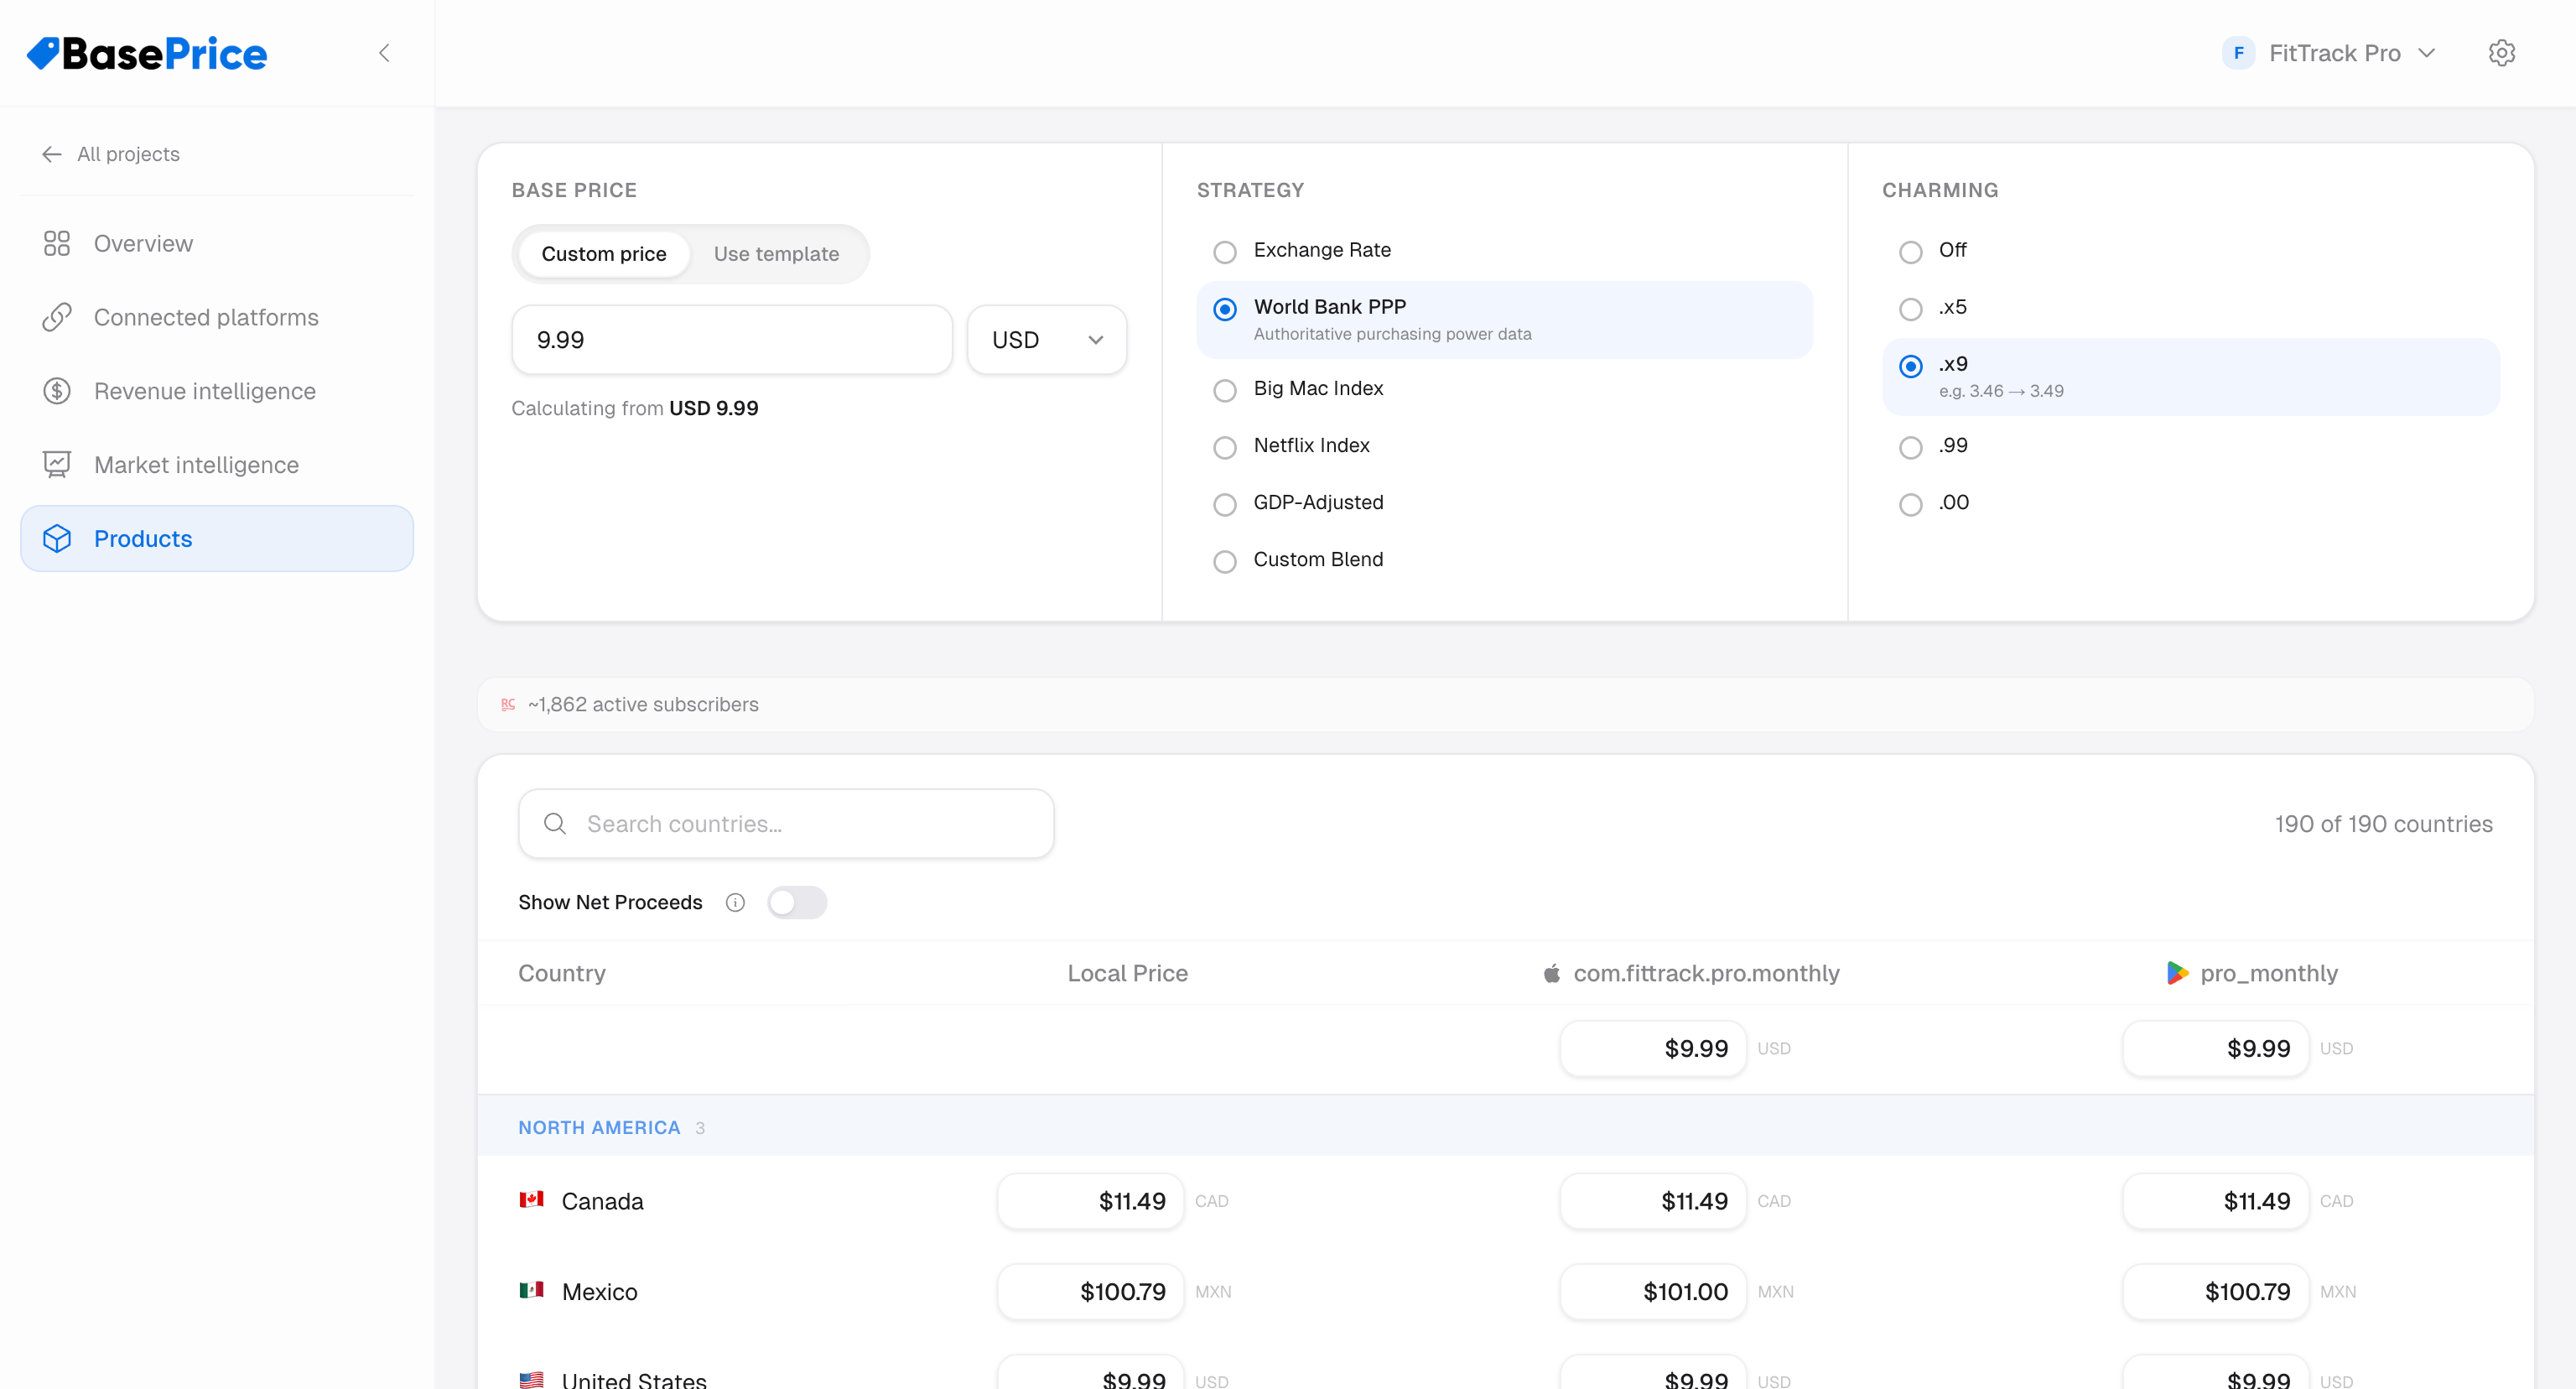
Task: Open the FitTrack Pro project dropdown
Action: [x=2329, y=53]
